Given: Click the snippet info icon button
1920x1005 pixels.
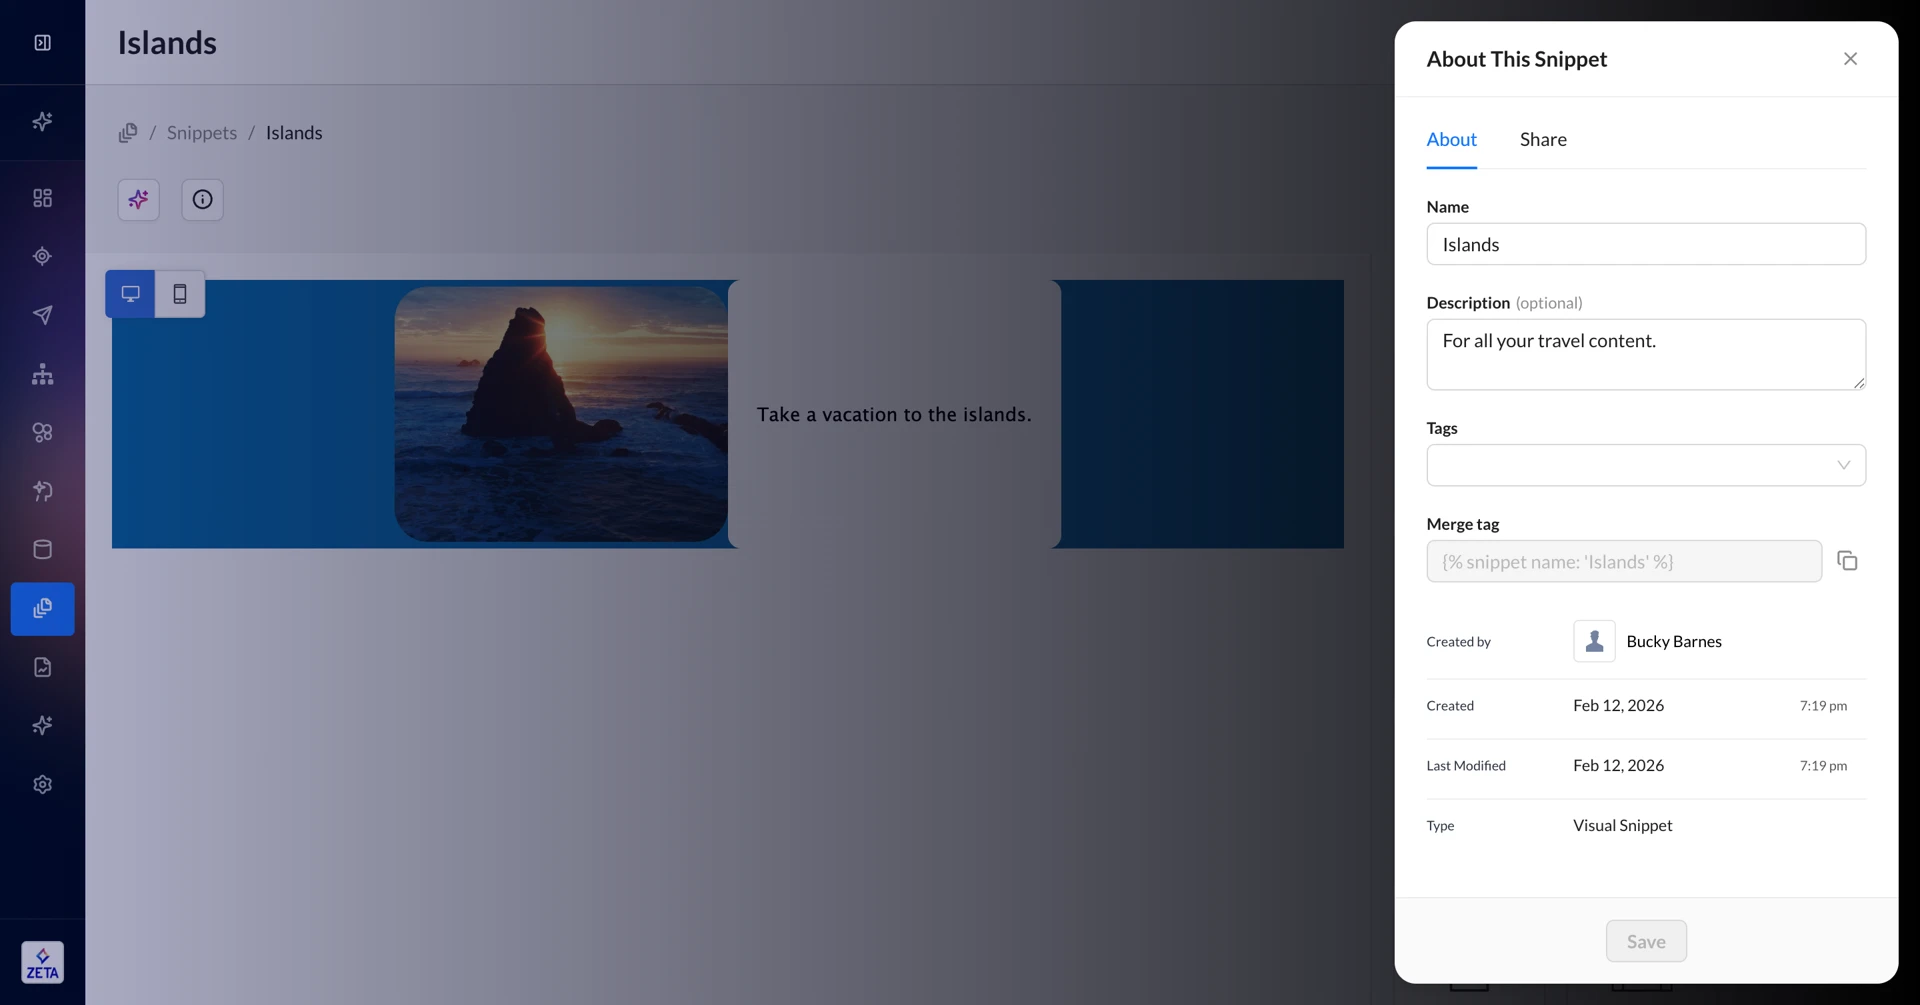Looking at the screenshot, I should pyautogui.click(x=202, y=200).
